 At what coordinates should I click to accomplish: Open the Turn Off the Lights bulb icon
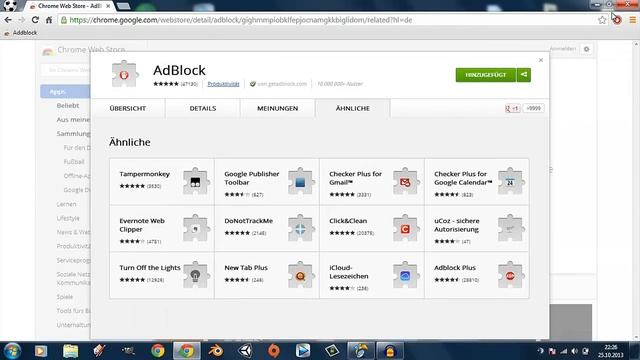point(196,275)
